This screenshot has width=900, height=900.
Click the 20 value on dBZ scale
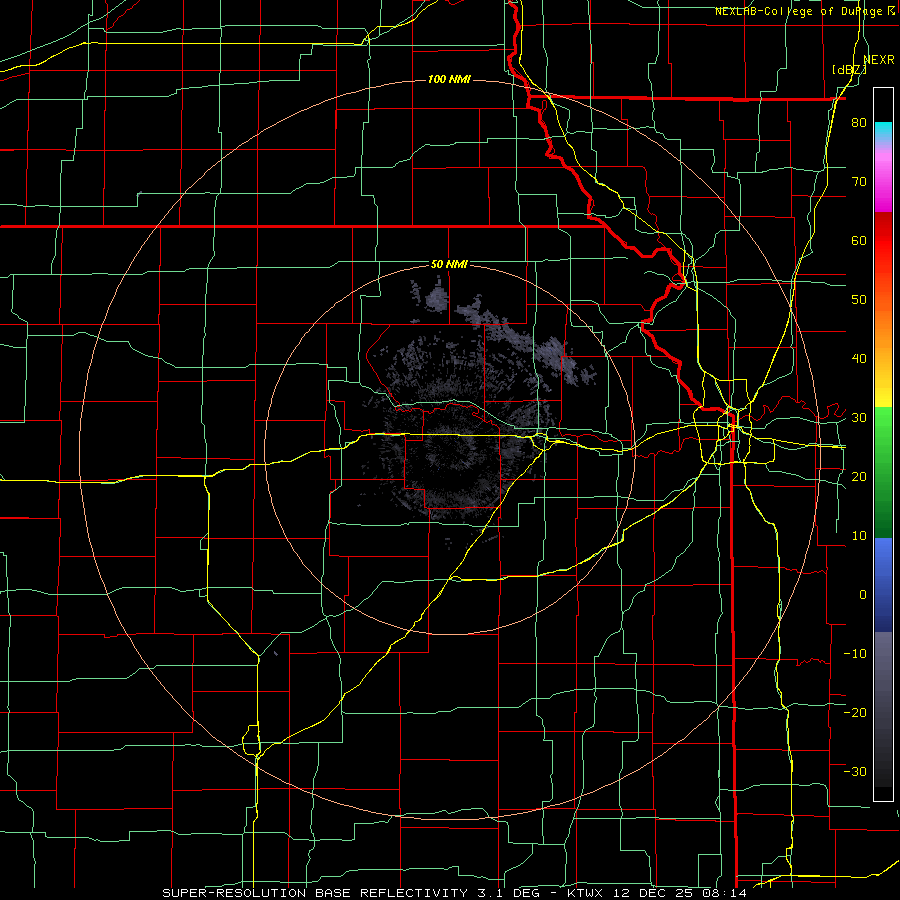(859, 476)
